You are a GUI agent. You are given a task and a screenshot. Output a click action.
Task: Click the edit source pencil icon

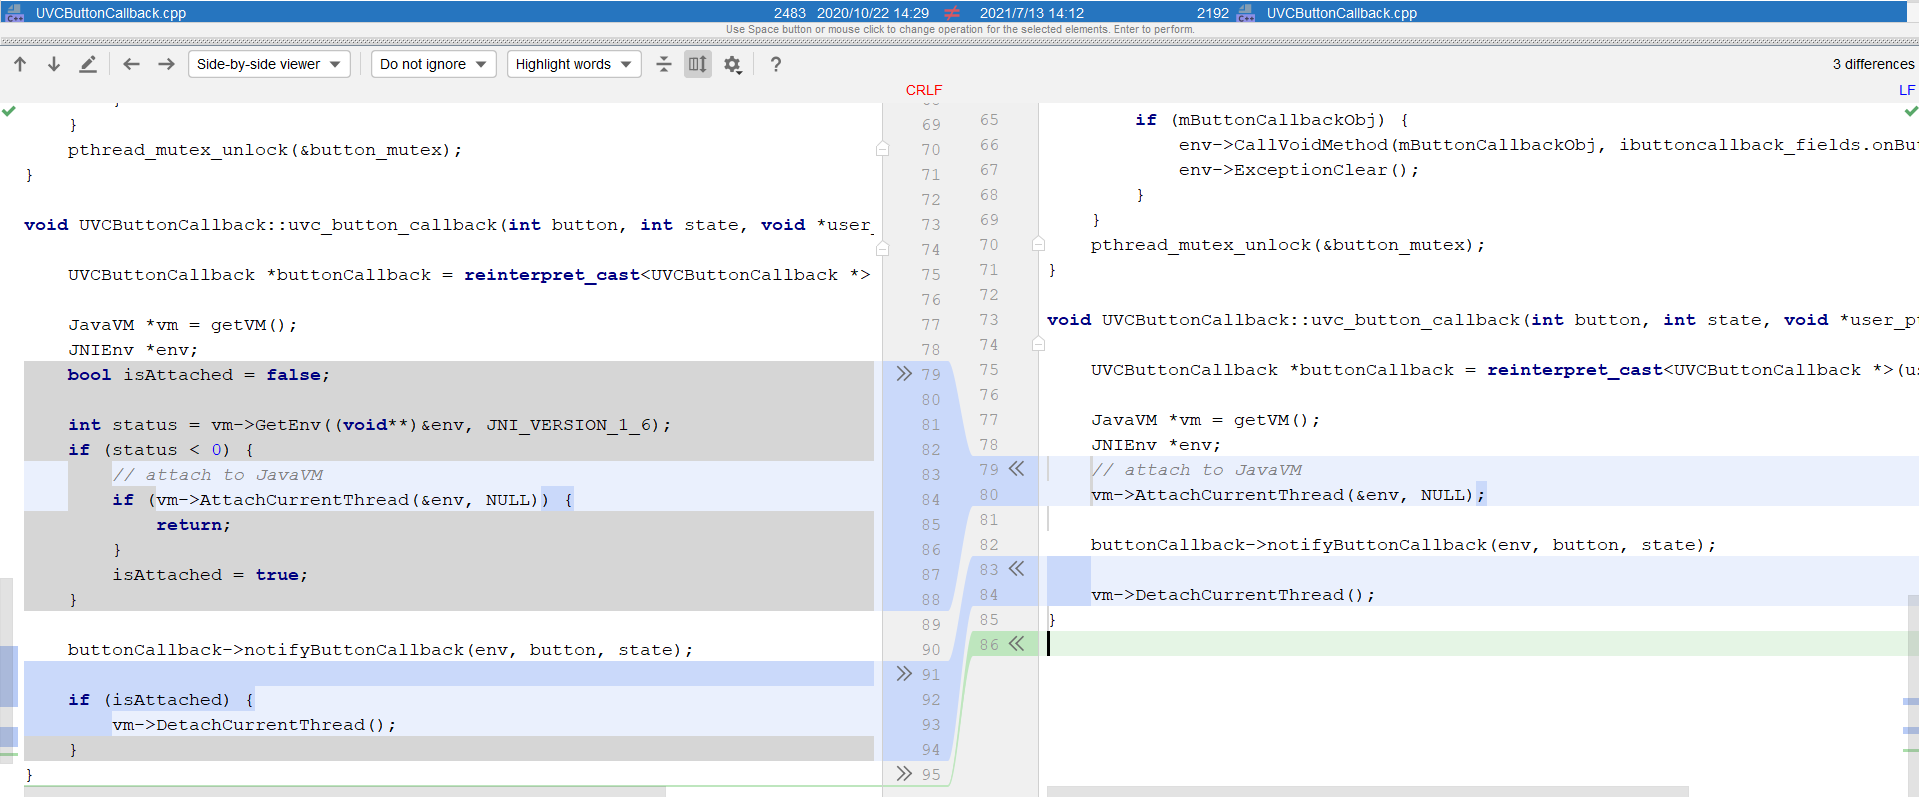[88, 64]
